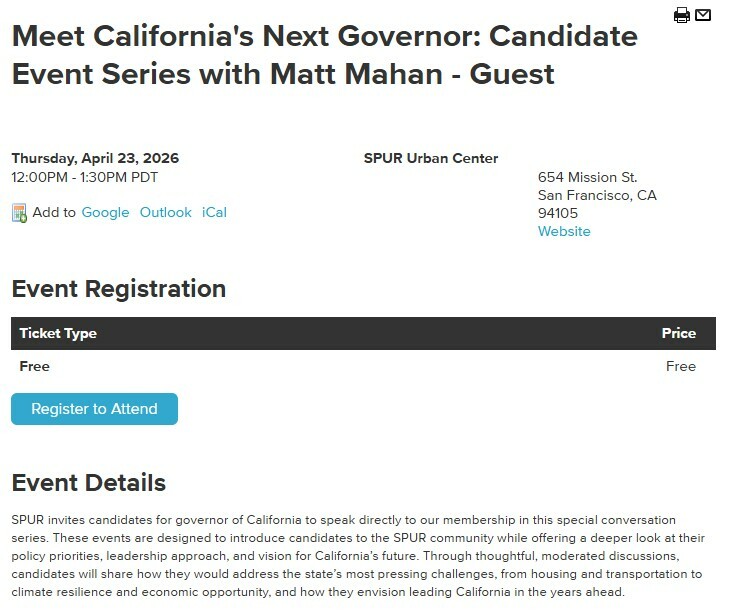Click the email envelope icon
This screenshot has width=740, height=611.
703,15
